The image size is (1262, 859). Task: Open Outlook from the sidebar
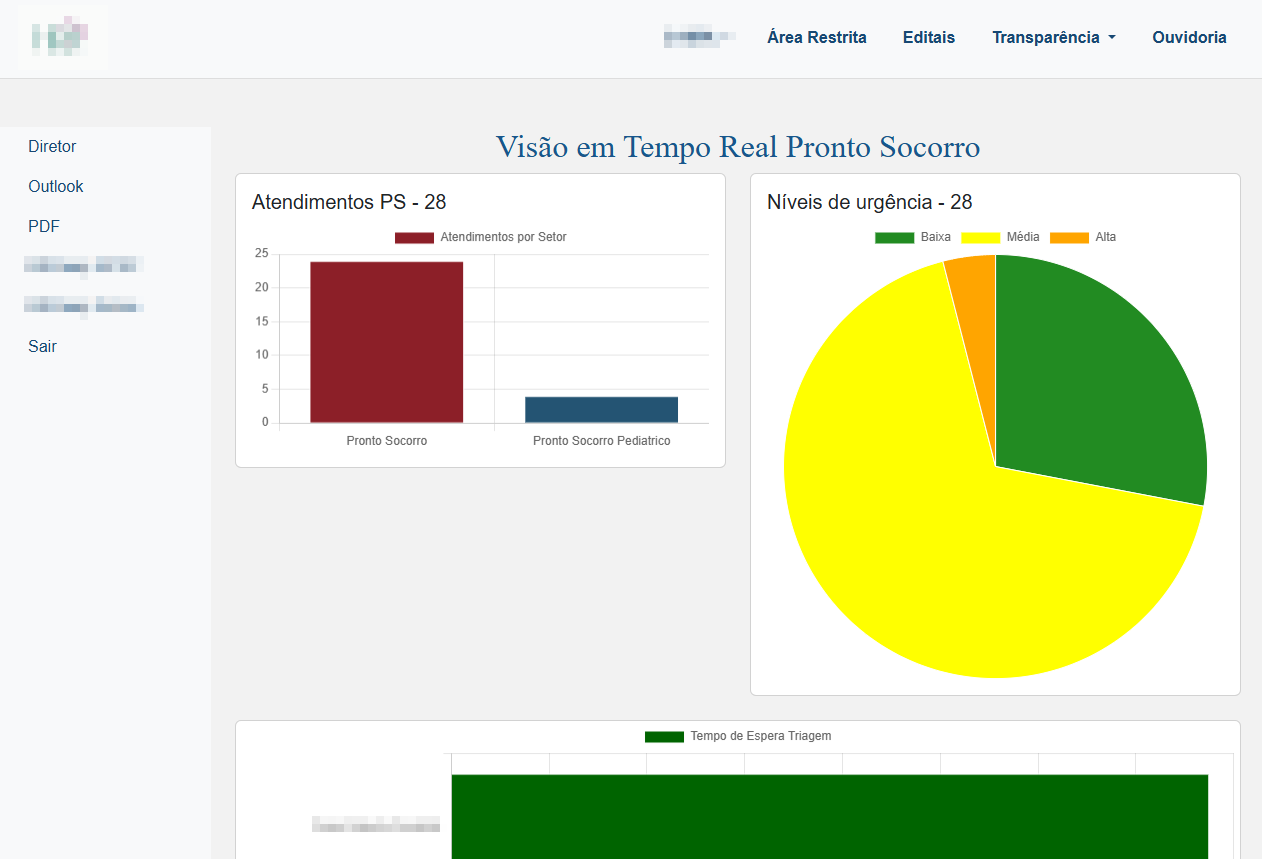[55, 186]
